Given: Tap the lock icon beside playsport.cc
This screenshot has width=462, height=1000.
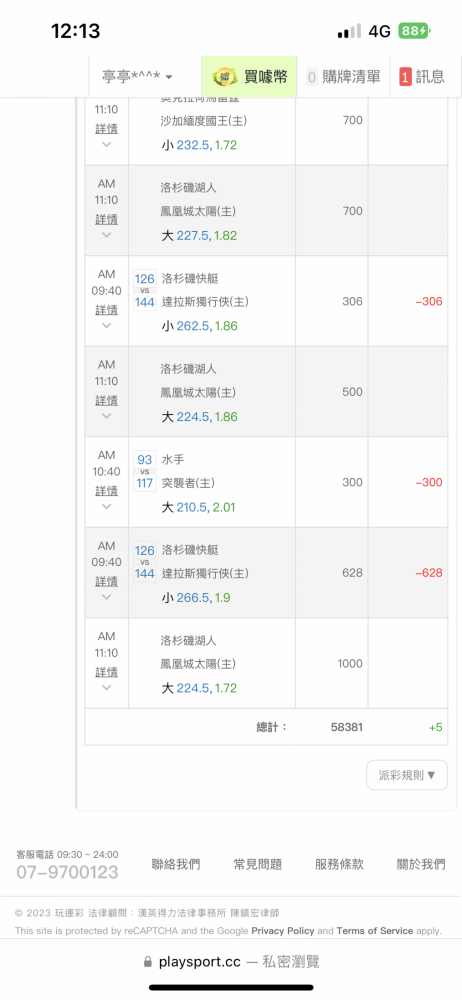Looking at the screenshot, I should point(148,962).
